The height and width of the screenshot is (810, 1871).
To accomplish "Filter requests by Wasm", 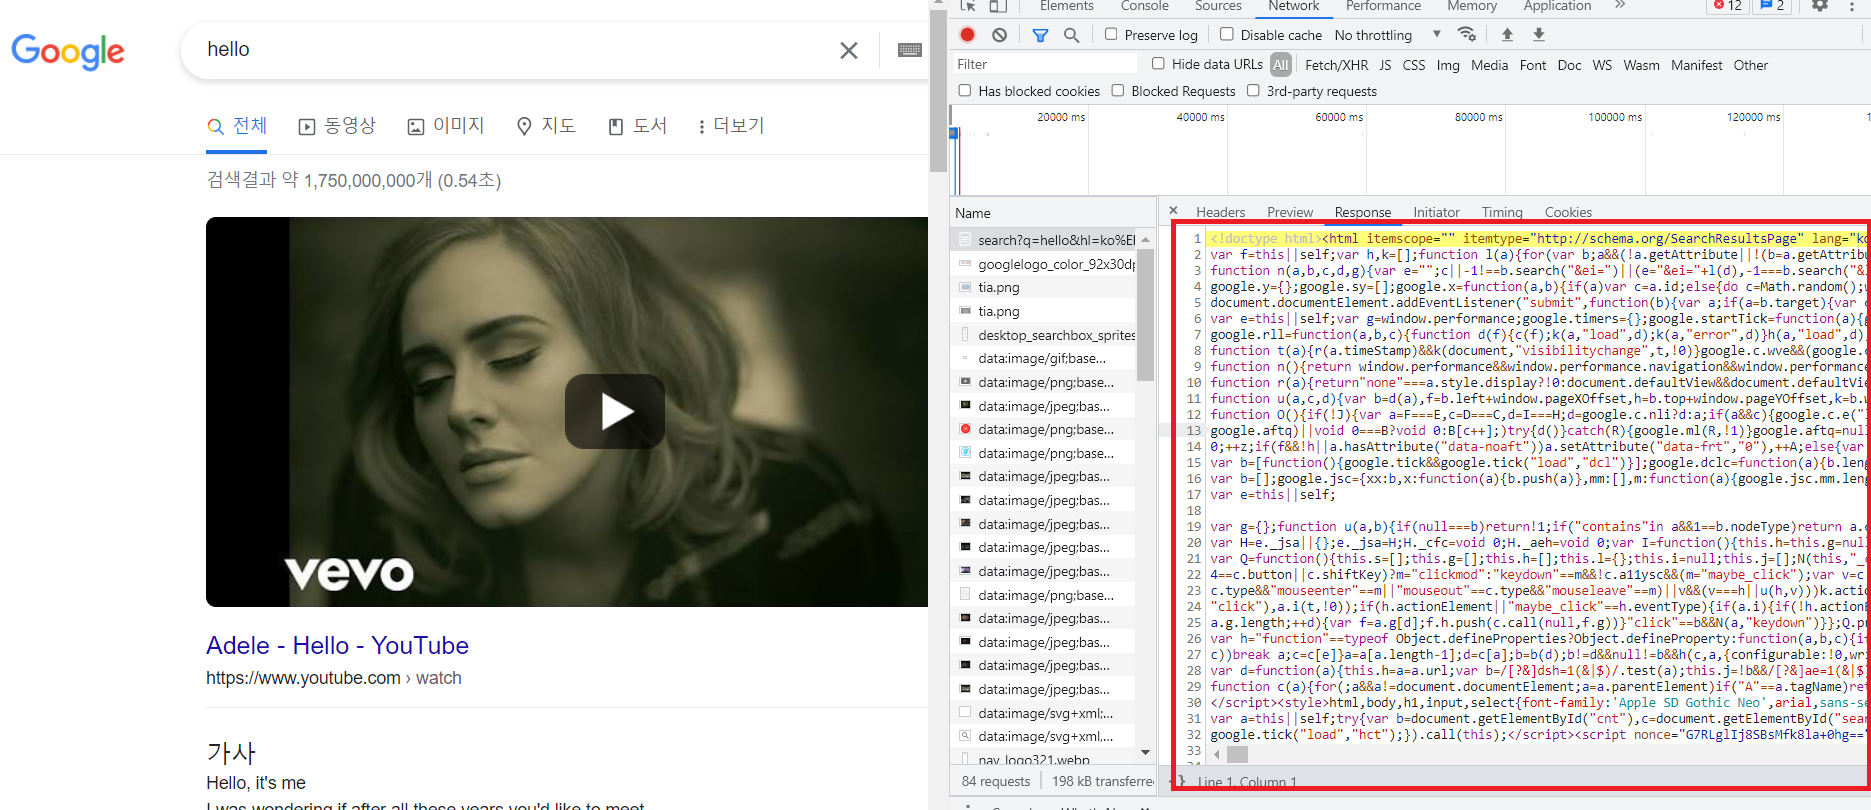I will click(1641, 65).
